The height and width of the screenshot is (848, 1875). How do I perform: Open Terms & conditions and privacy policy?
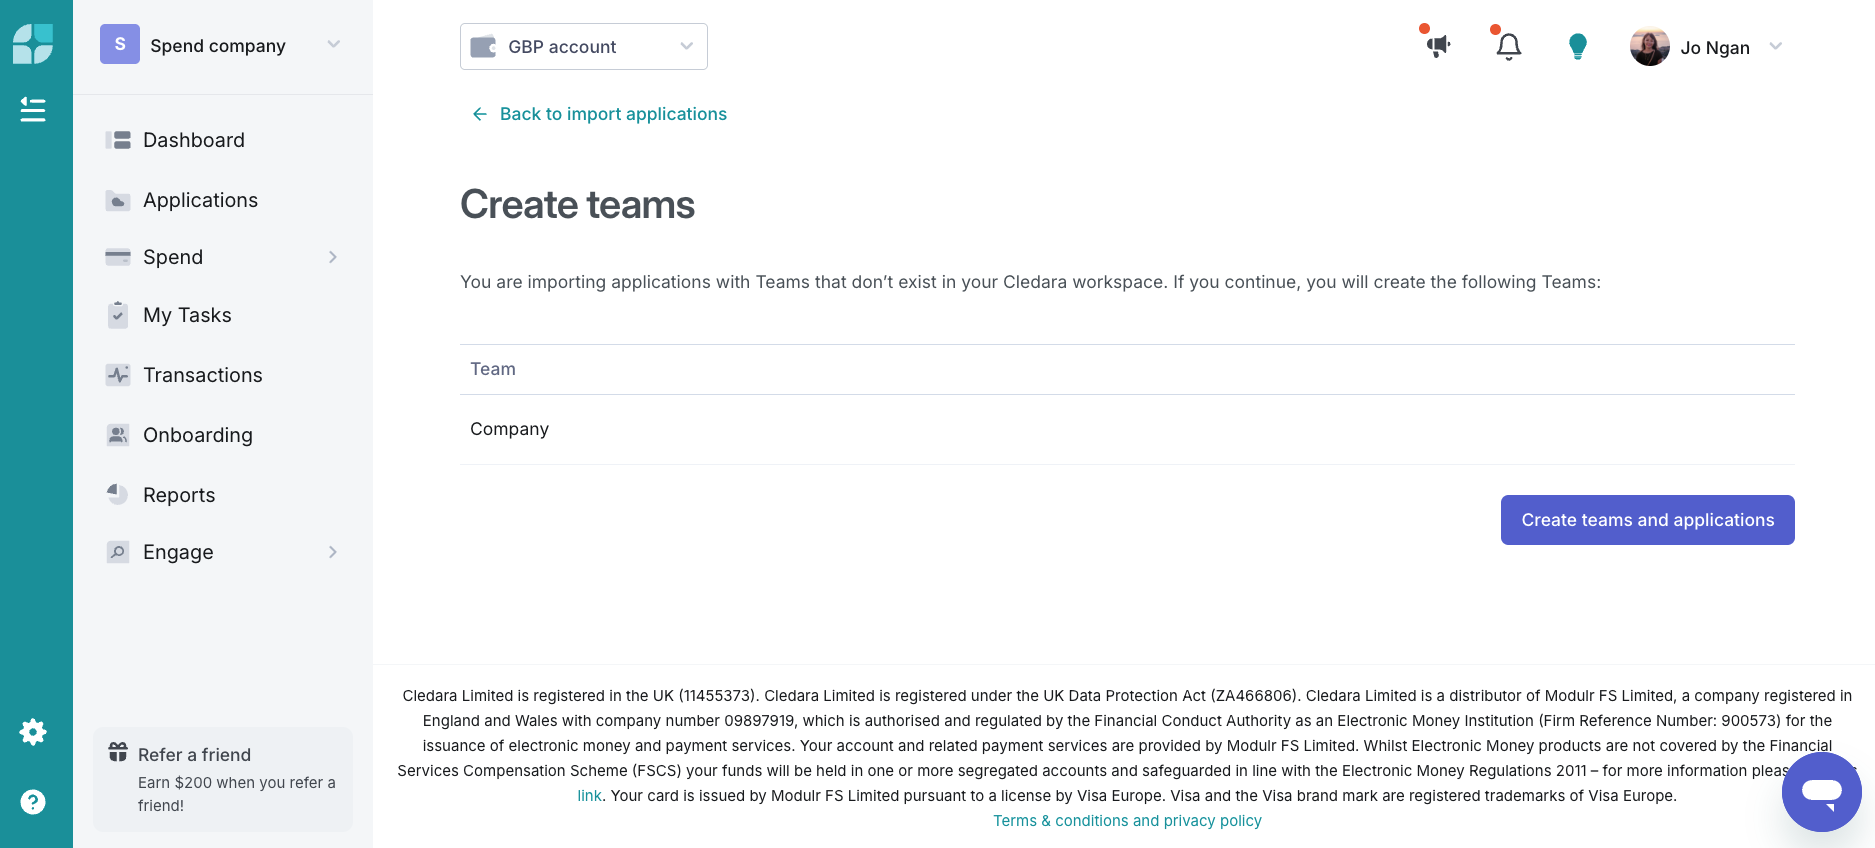(x=1127, y=821)
